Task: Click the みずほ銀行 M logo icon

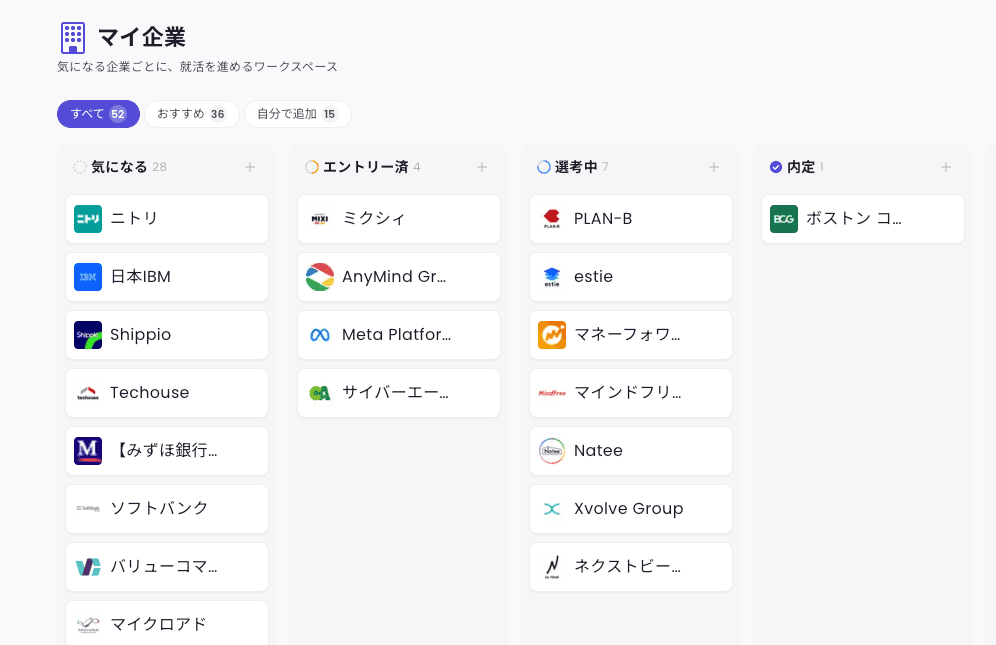Action: point(88,451)
